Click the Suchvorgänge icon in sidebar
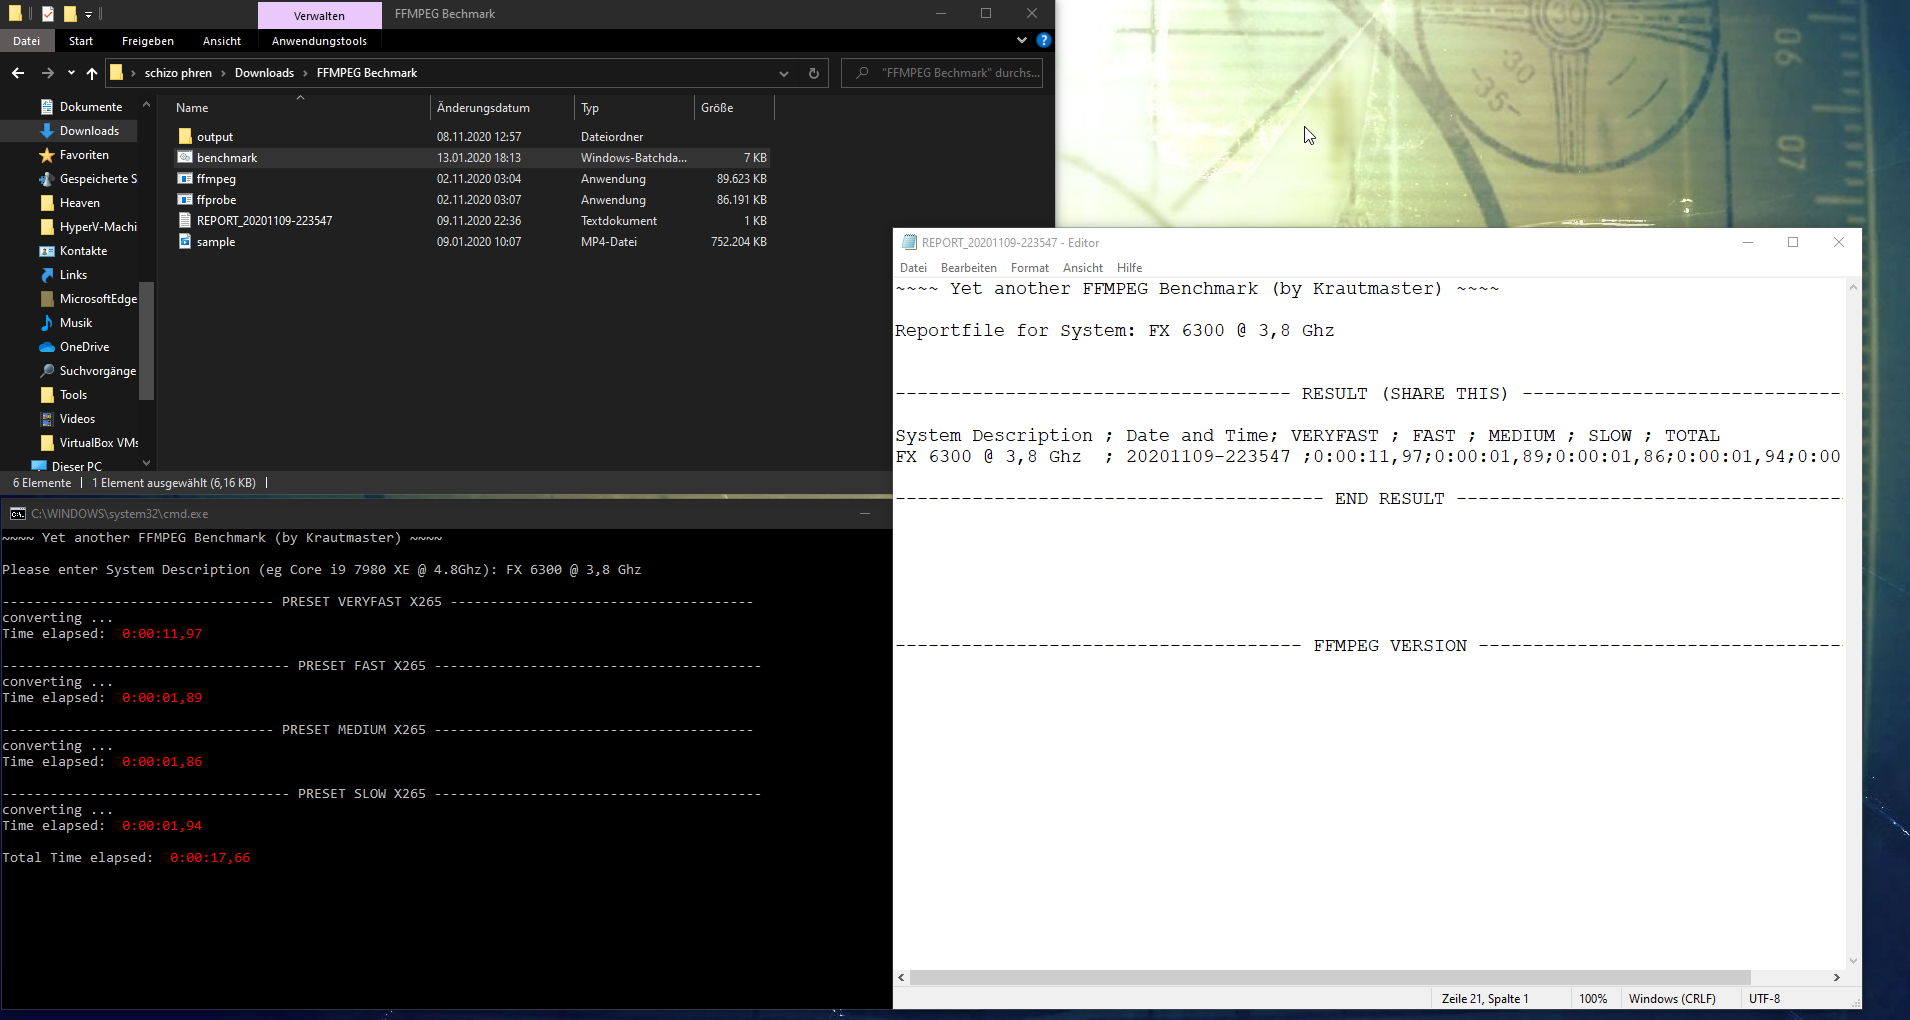This screenshot has width=1910, height=1020. click(x=47, y=371)
